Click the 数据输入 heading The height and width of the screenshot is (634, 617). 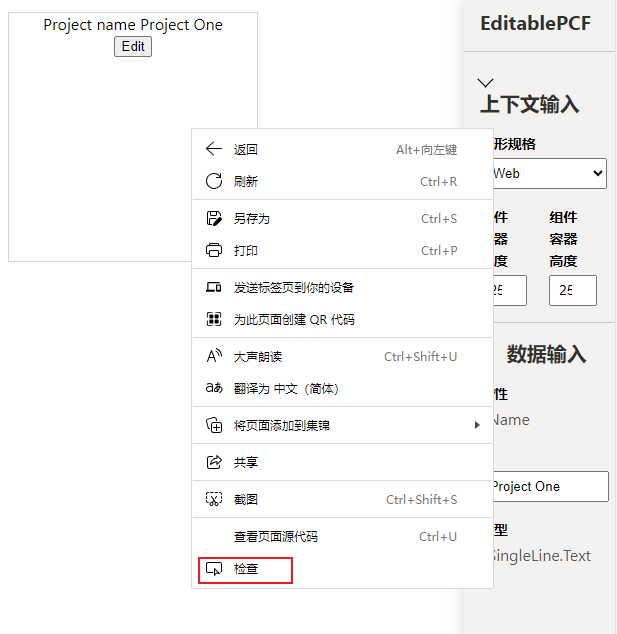point(546,354)
